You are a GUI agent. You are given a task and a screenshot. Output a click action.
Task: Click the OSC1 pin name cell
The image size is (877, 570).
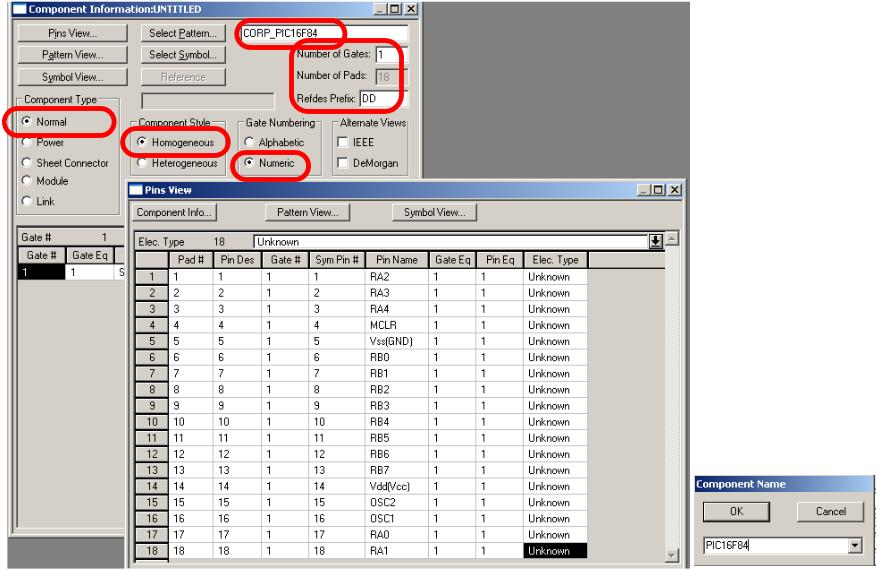[397, 519]
